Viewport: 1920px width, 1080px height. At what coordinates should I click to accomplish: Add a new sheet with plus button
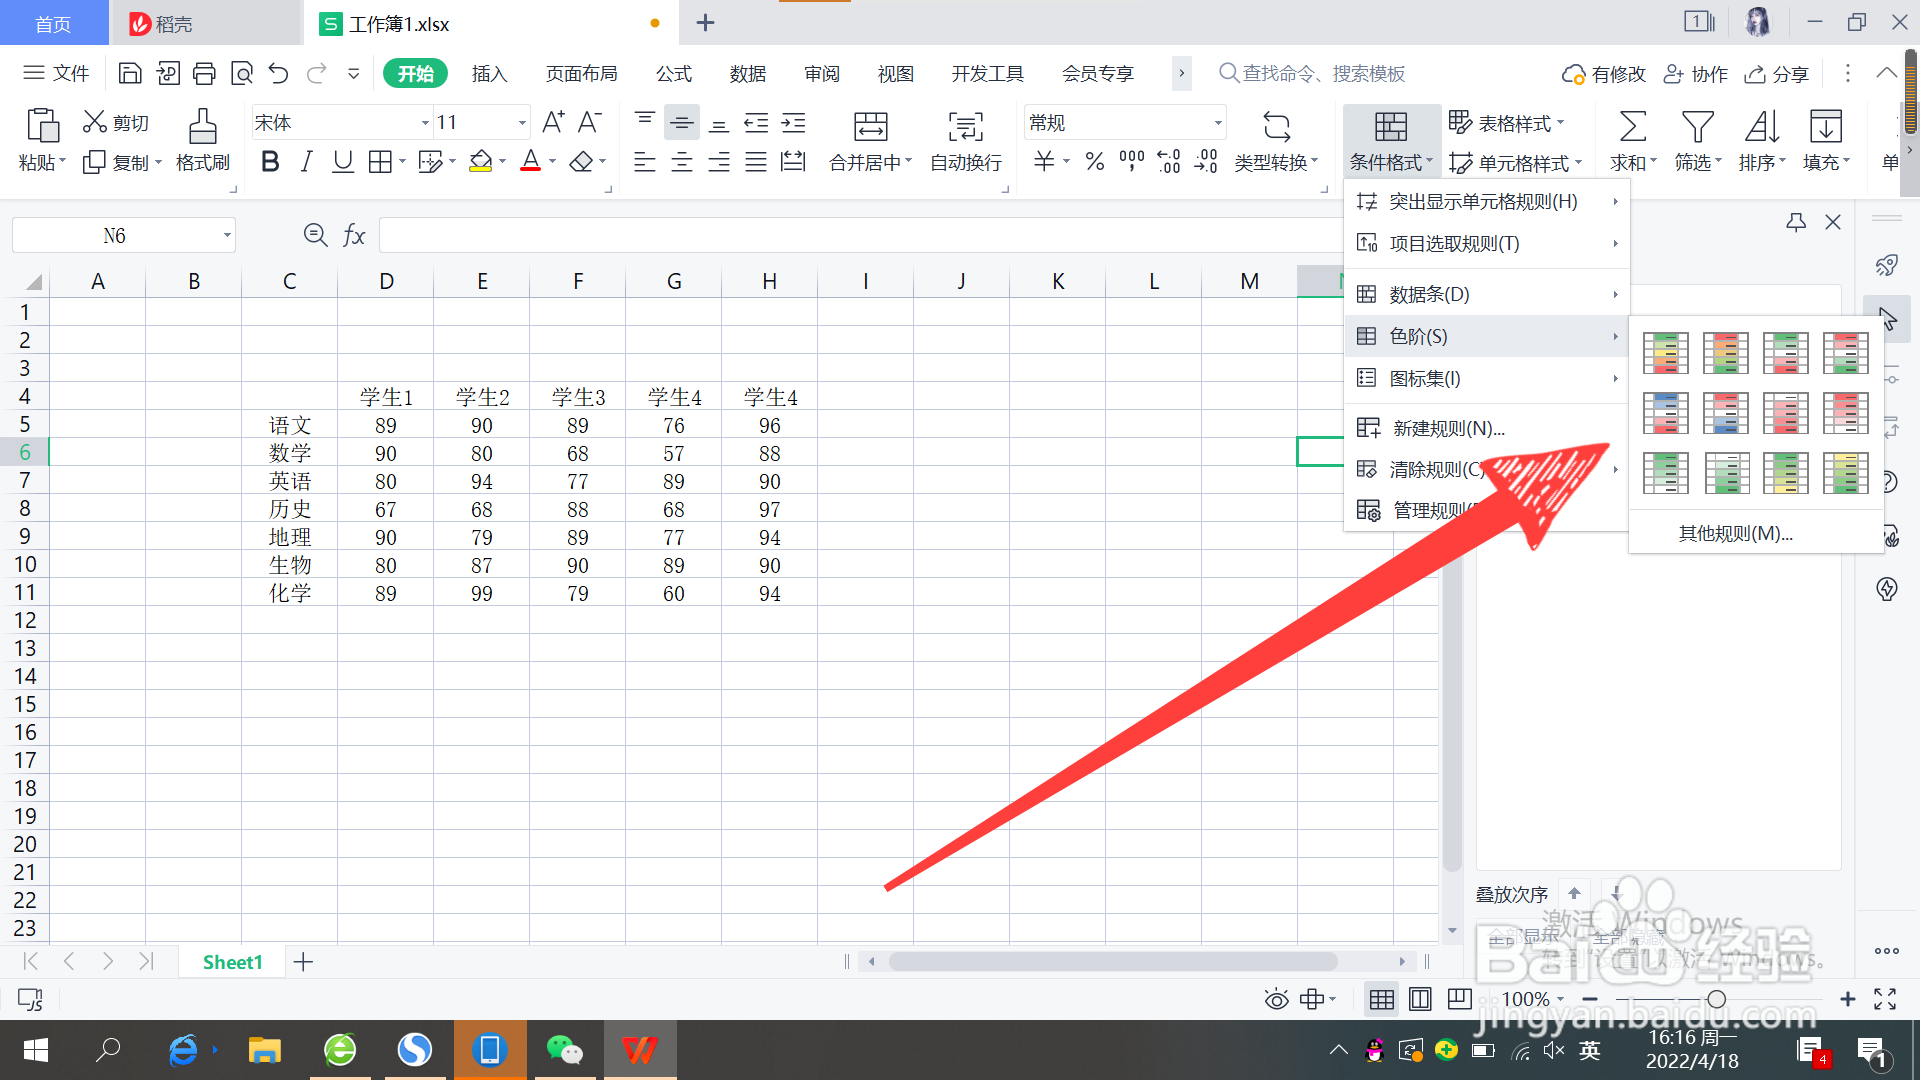303,962
